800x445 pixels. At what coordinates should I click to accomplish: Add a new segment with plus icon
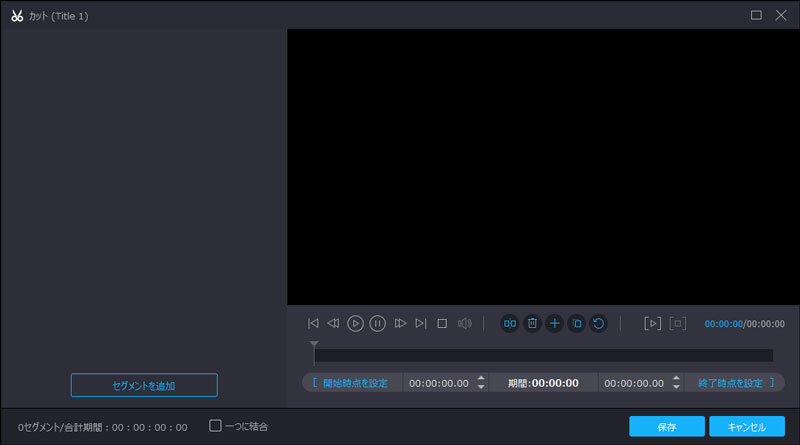click(x=555, y=324)
